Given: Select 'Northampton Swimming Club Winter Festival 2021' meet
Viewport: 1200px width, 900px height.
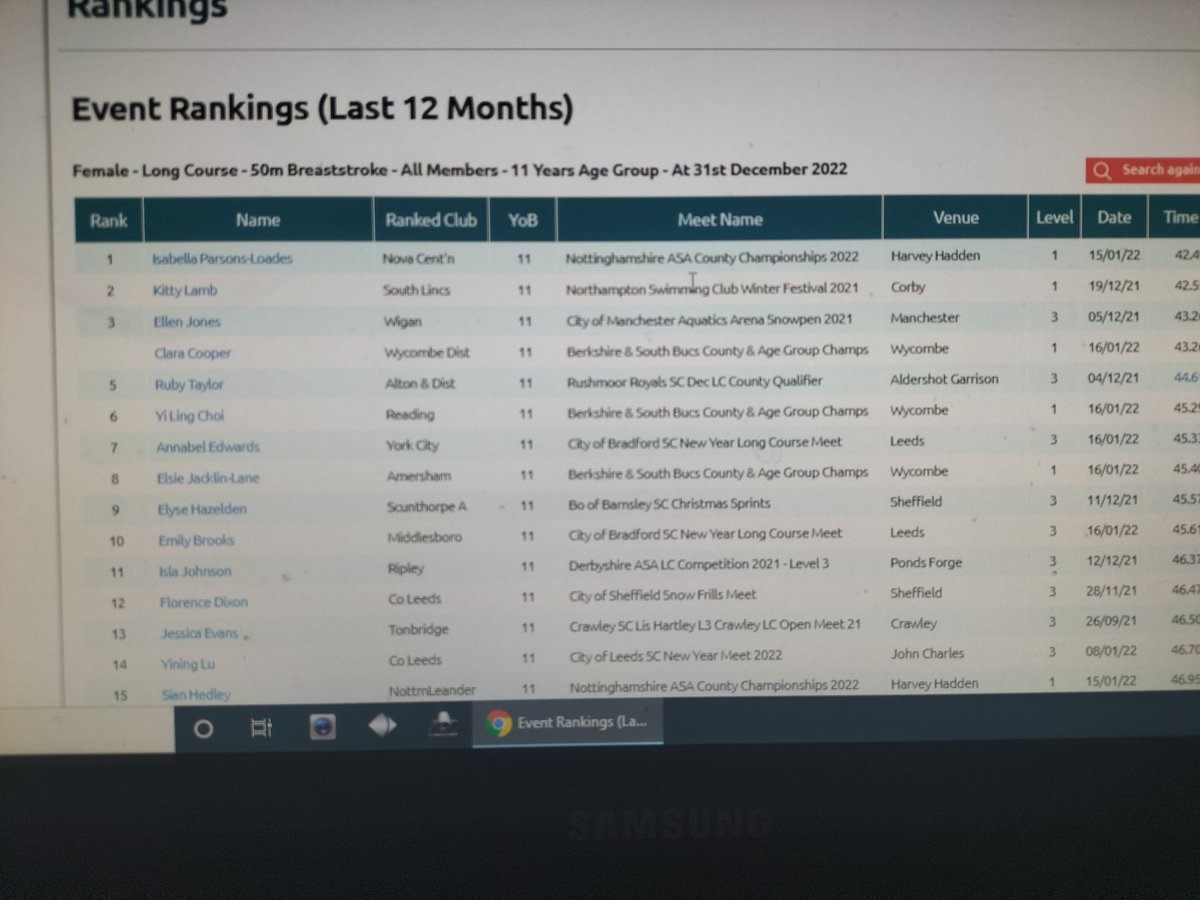Looking at the screenshot, I should [x=712, y=288].
